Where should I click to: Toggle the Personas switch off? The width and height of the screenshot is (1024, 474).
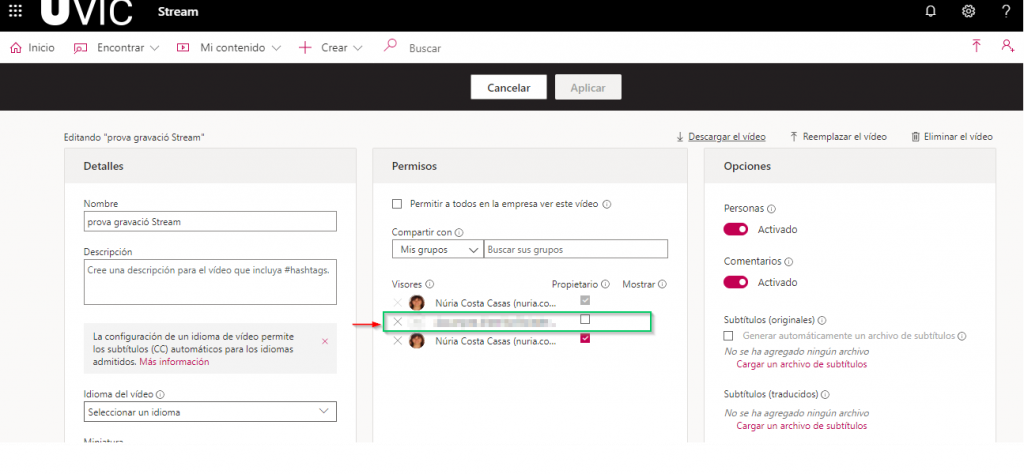tap(736, 229)
